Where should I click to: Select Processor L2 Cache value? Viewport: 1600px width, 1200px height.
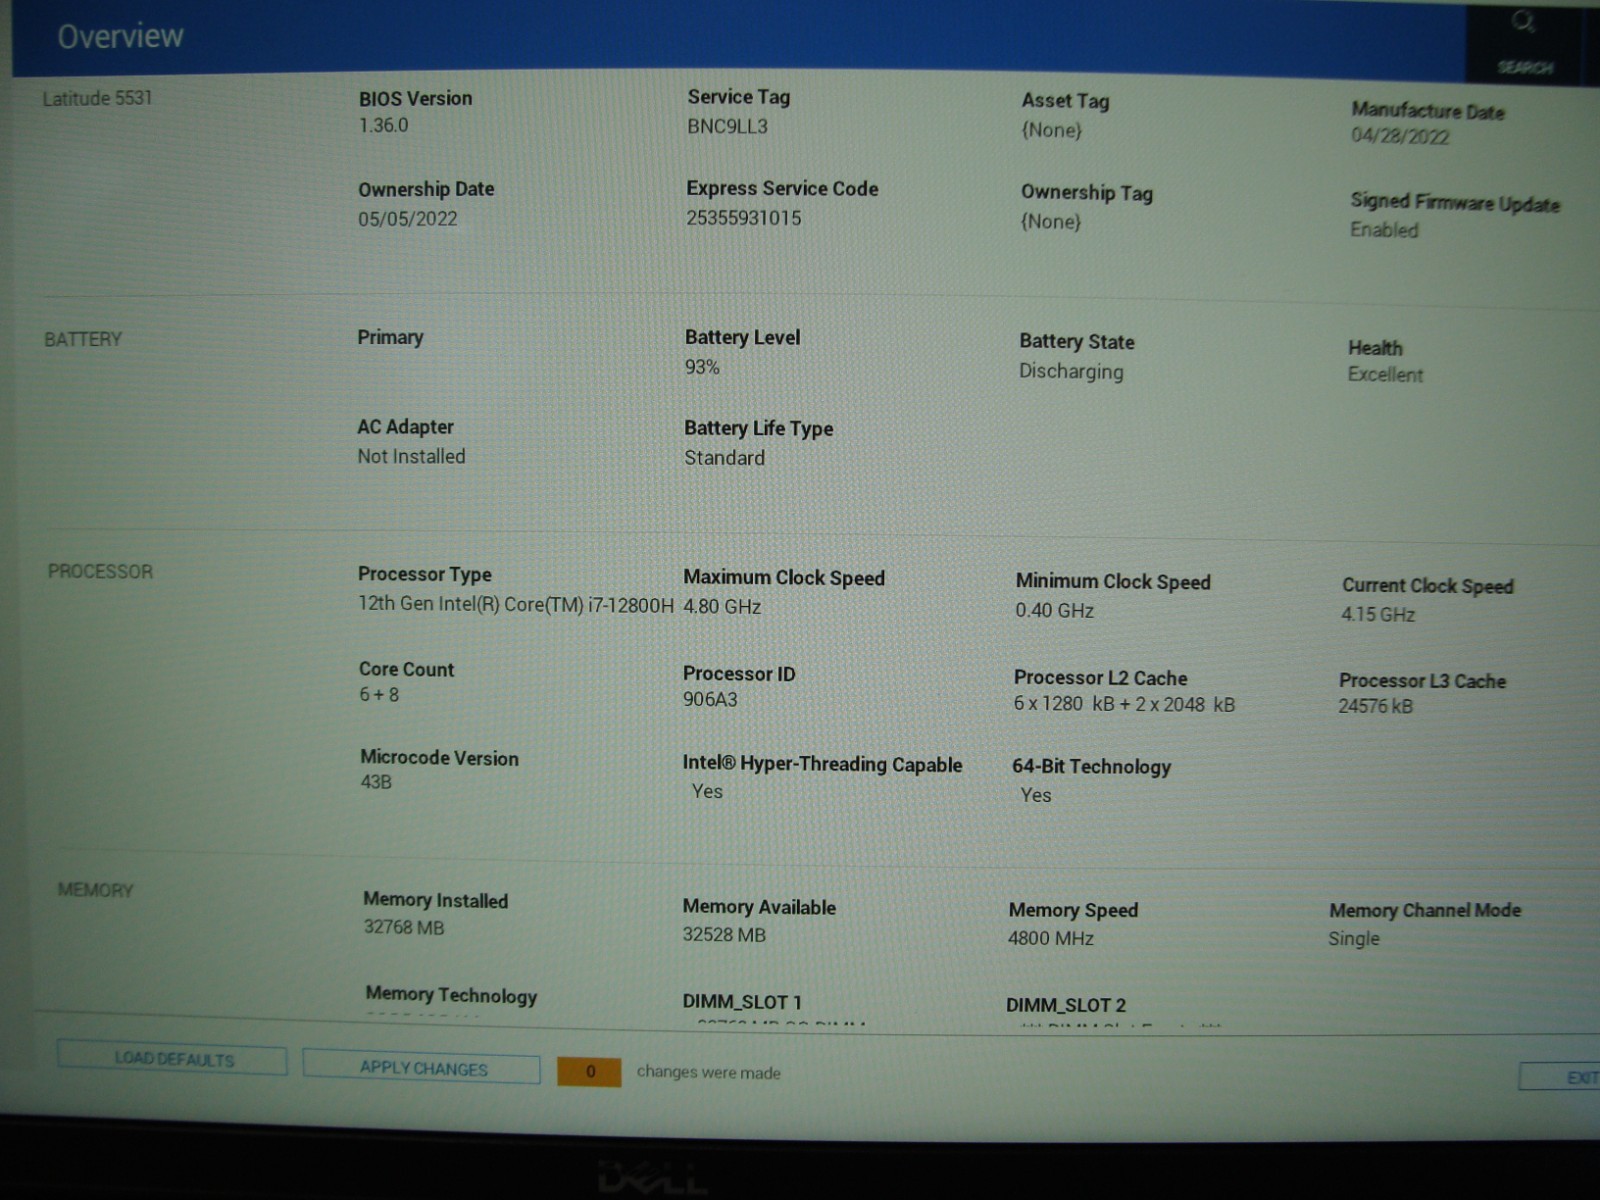point(1124,704)
